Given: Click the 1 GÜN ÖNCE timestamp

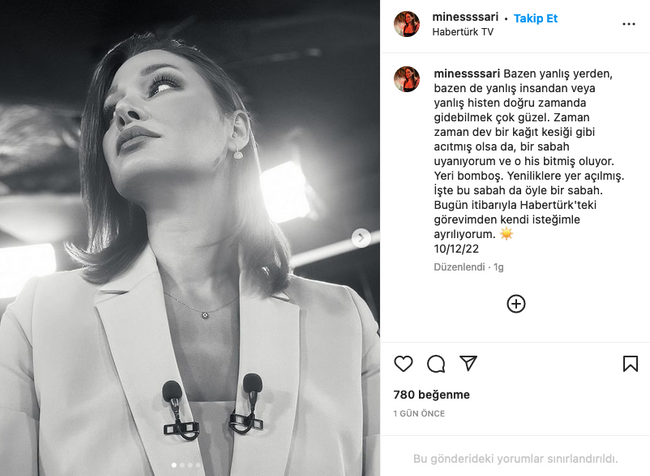Looking at the screenshot, I should point(420,413).
